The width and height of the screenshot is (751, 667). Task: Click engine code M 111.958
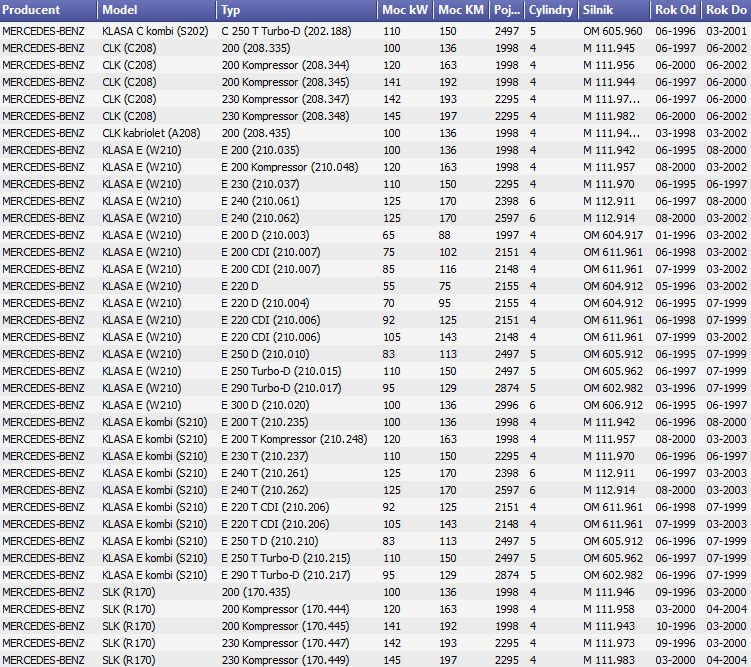(609, 609)
